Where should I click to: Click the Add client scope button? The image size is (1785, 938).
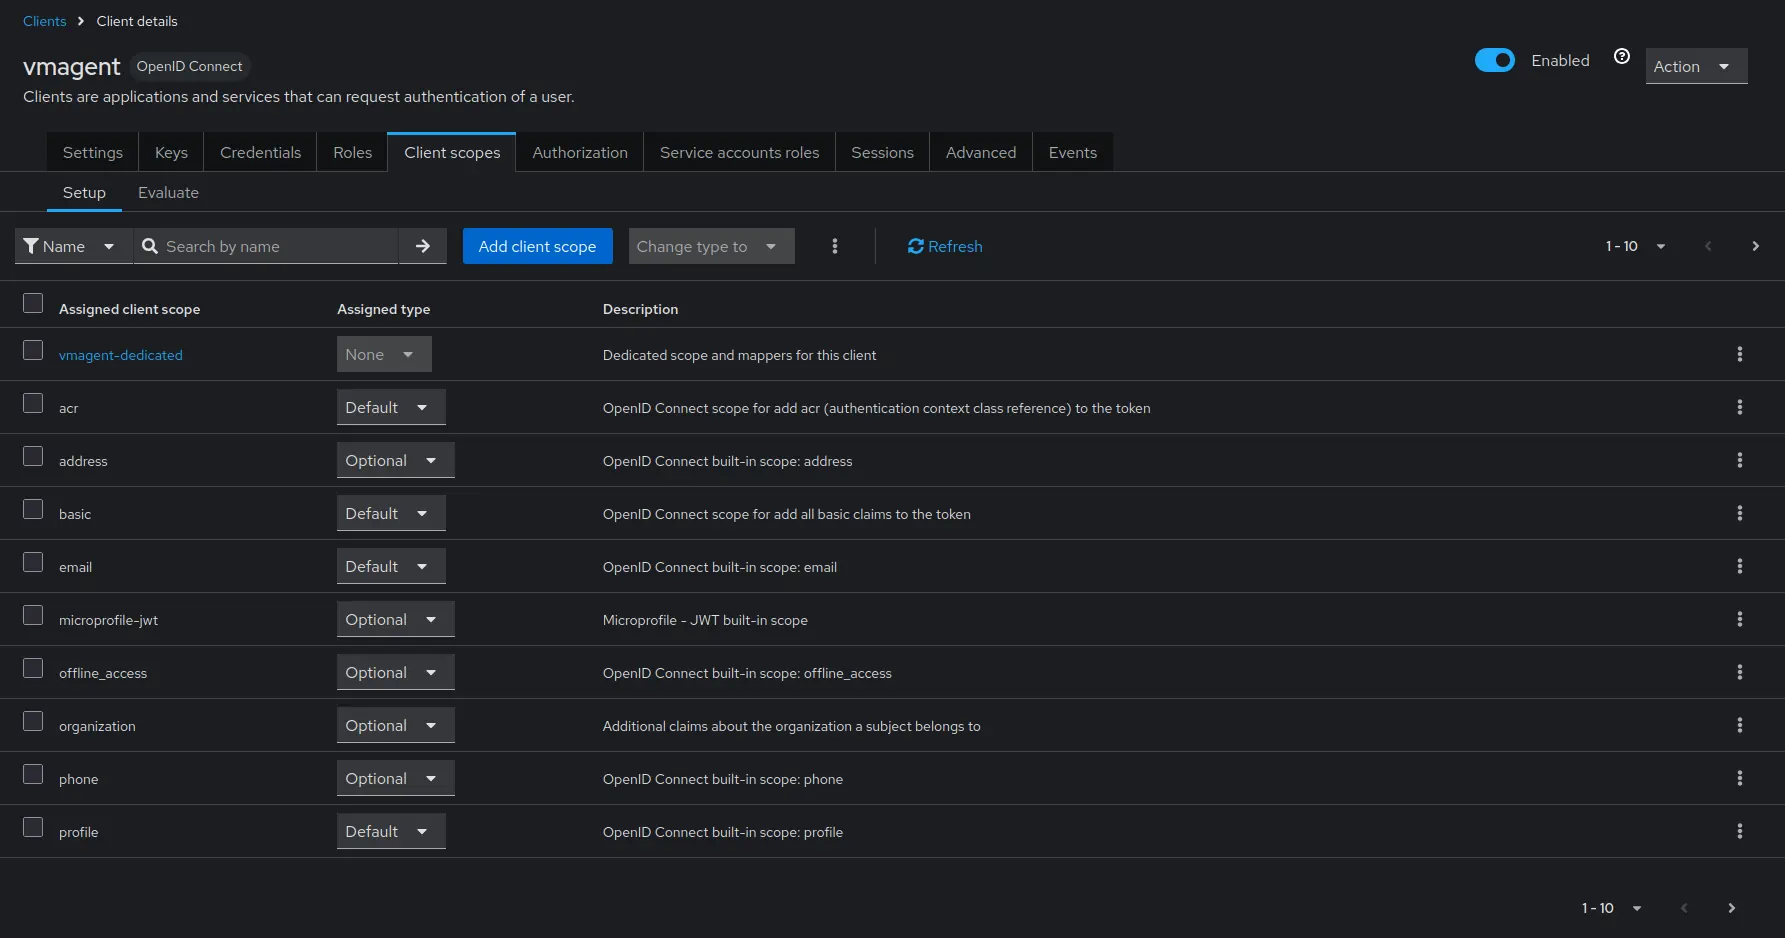click(537, 246)
